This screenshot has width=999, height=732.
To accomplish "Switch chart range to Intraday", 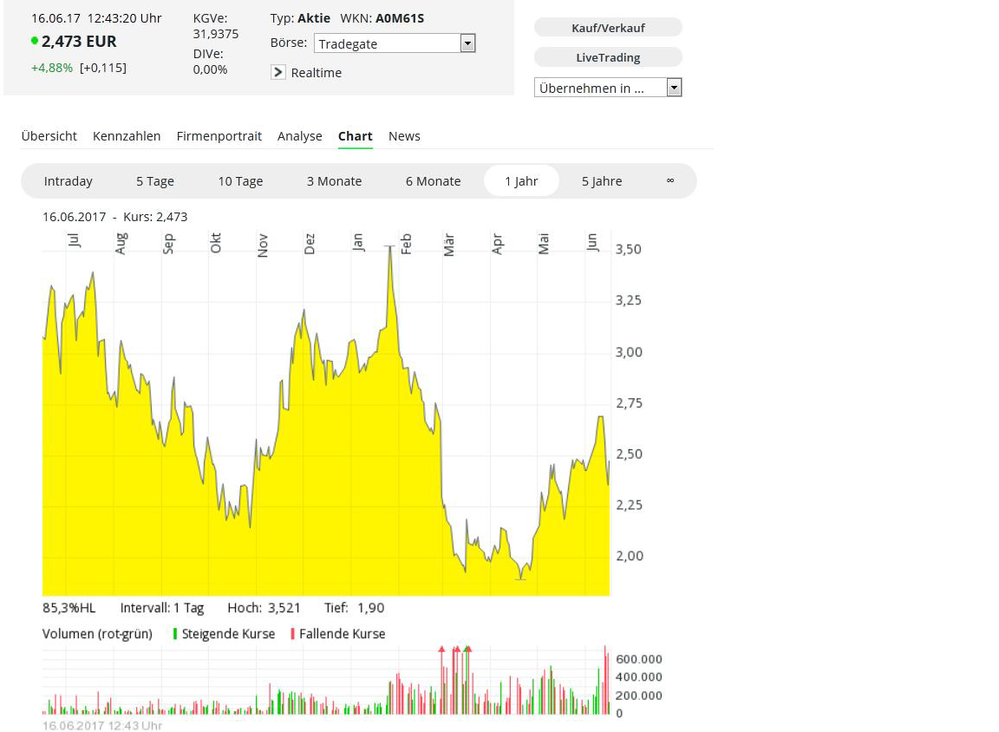I will pyautogui.click(x=69, y=181).
